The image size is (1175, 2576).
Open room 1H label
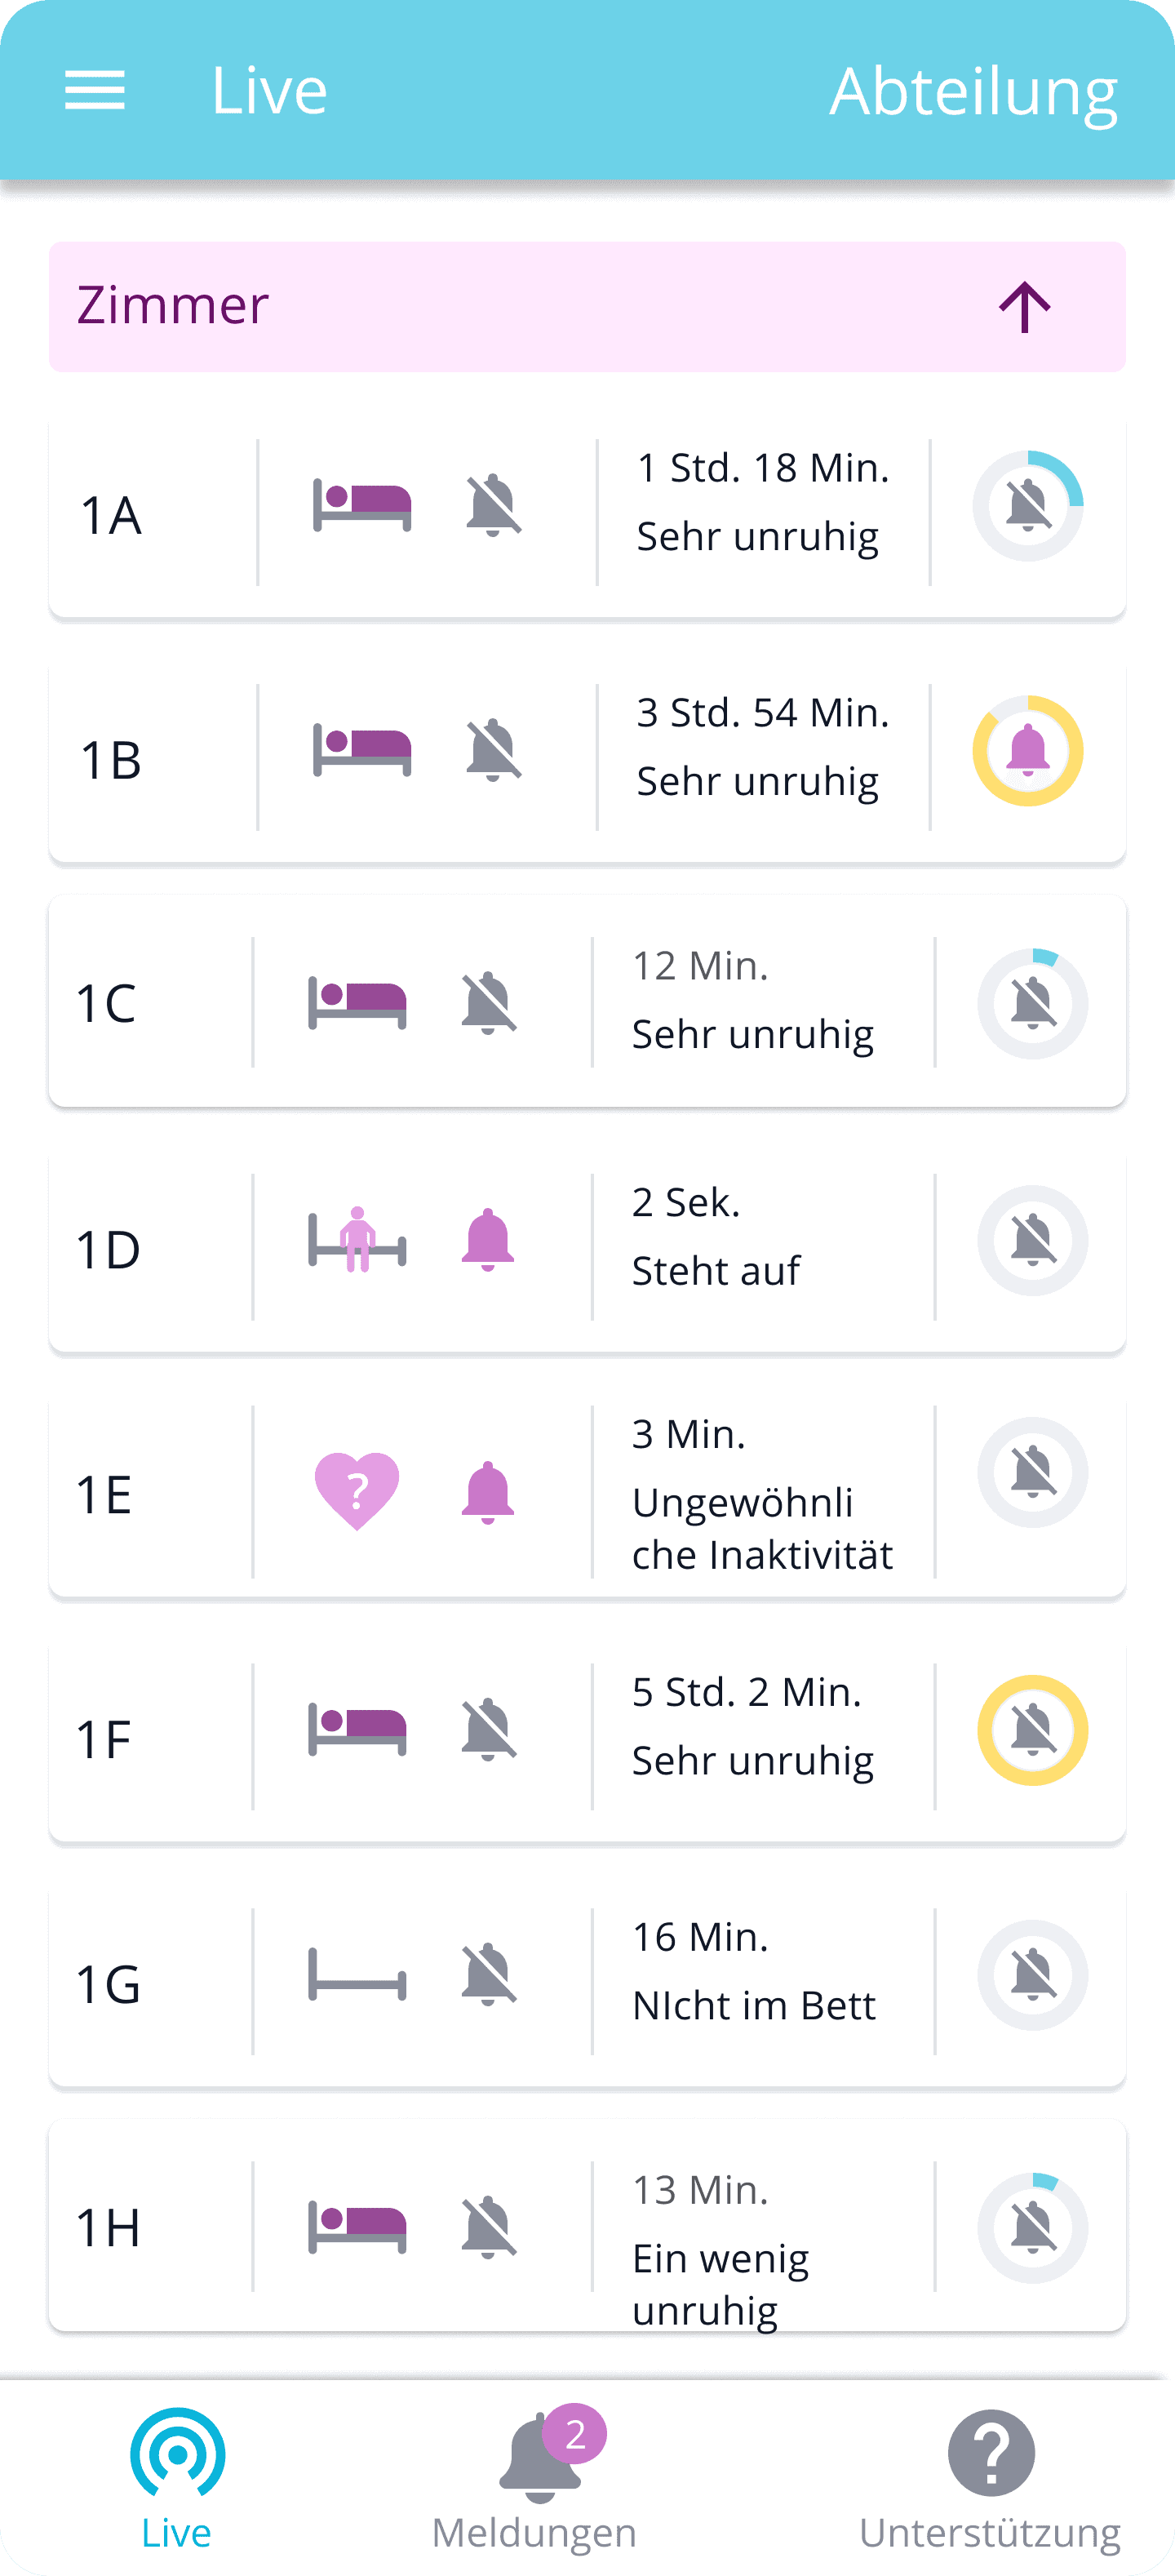coord(108,2228)
